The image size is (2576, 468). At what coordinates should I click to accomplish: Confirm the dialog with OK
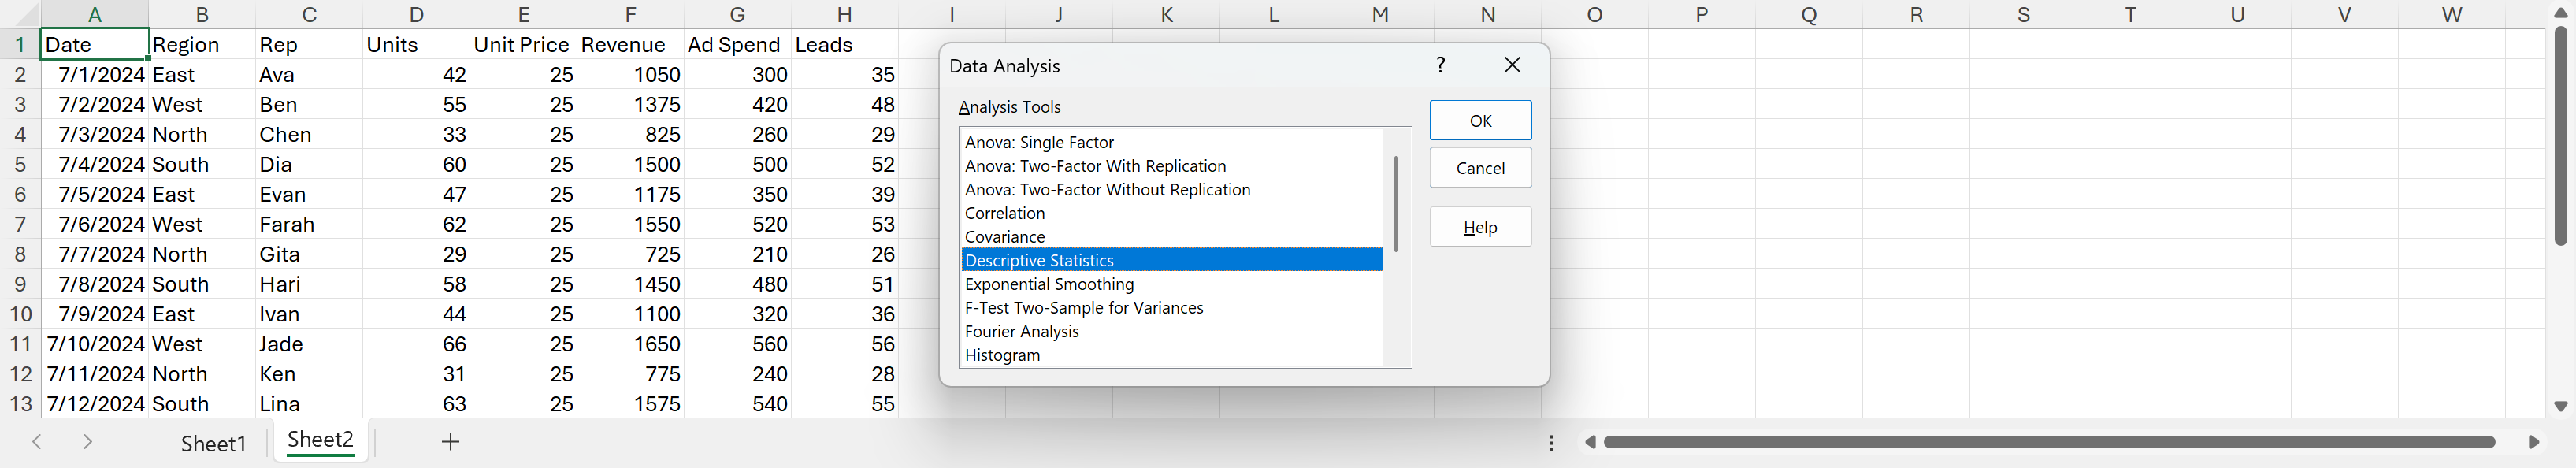1480,121
